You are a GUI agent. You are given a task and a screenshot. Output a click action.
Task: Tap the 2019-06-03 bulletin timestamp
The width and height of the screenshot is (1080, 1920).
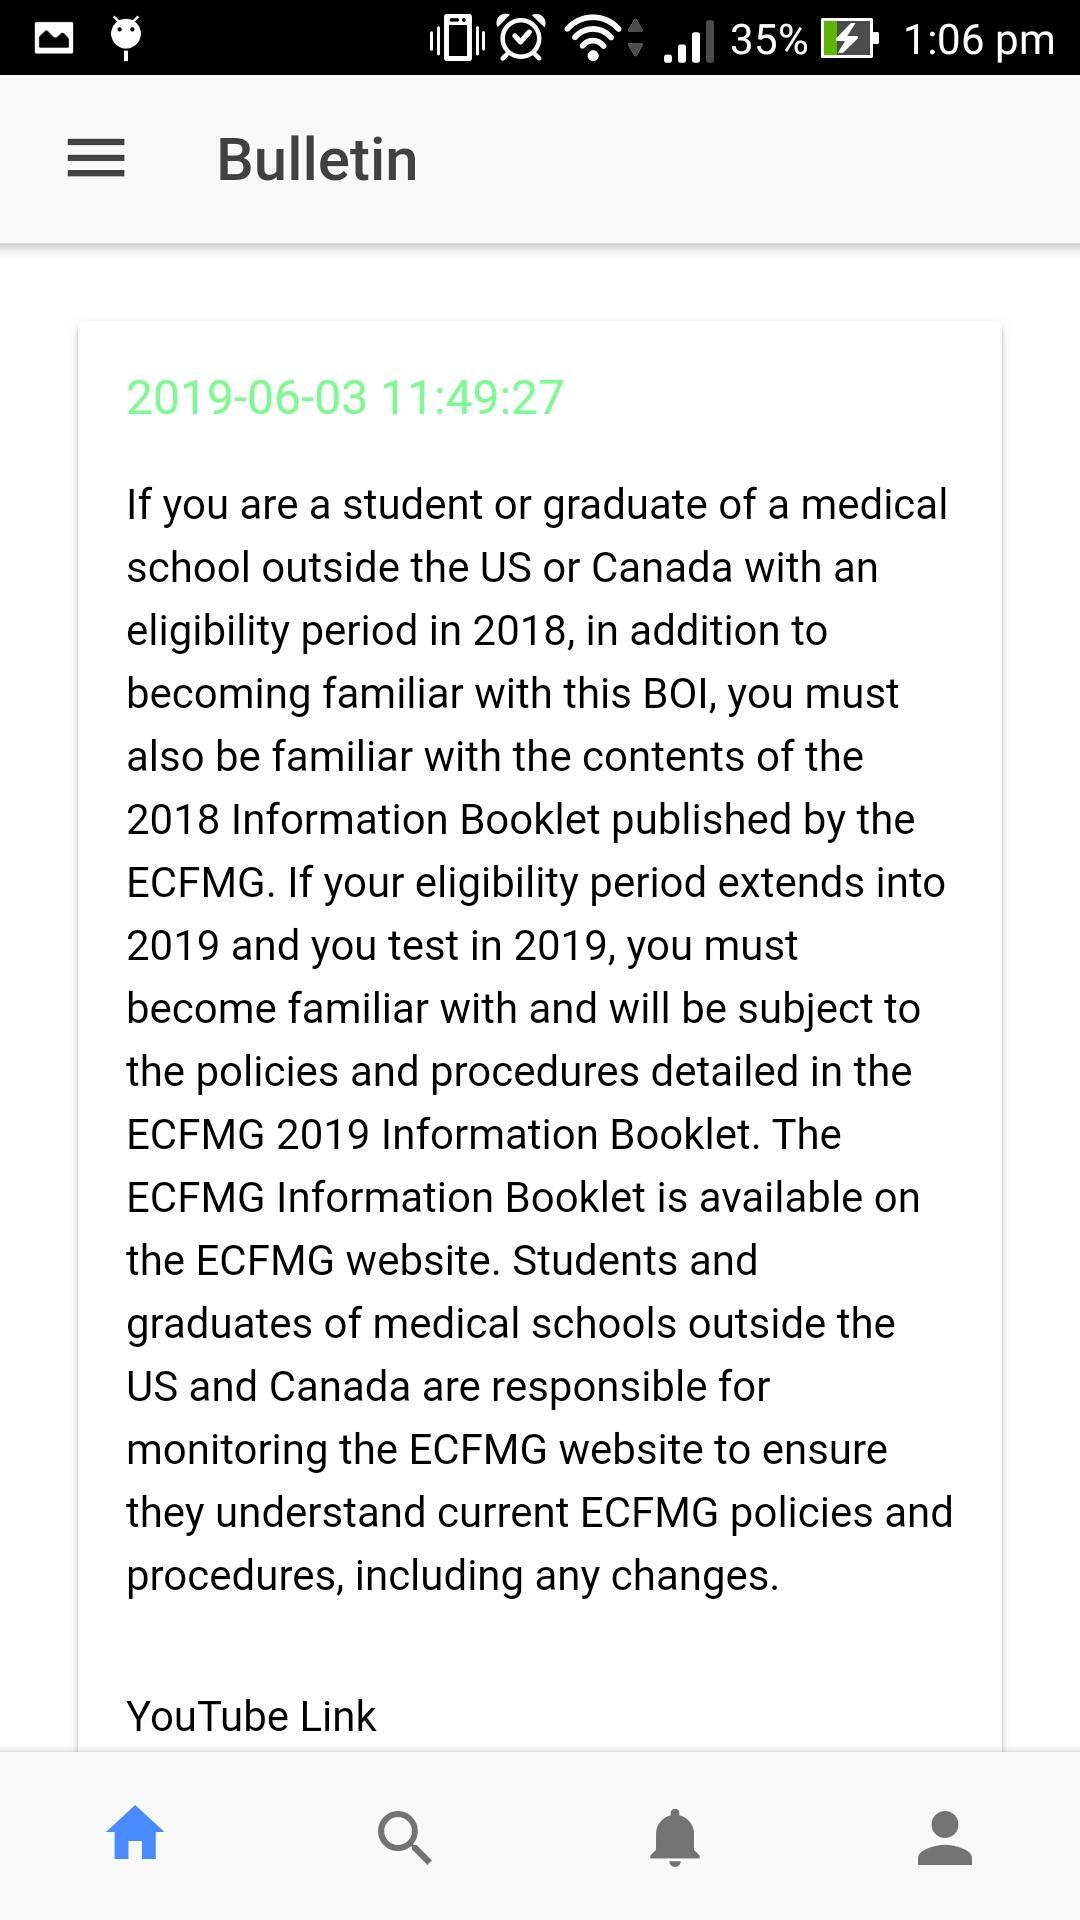tap(345, 397)
